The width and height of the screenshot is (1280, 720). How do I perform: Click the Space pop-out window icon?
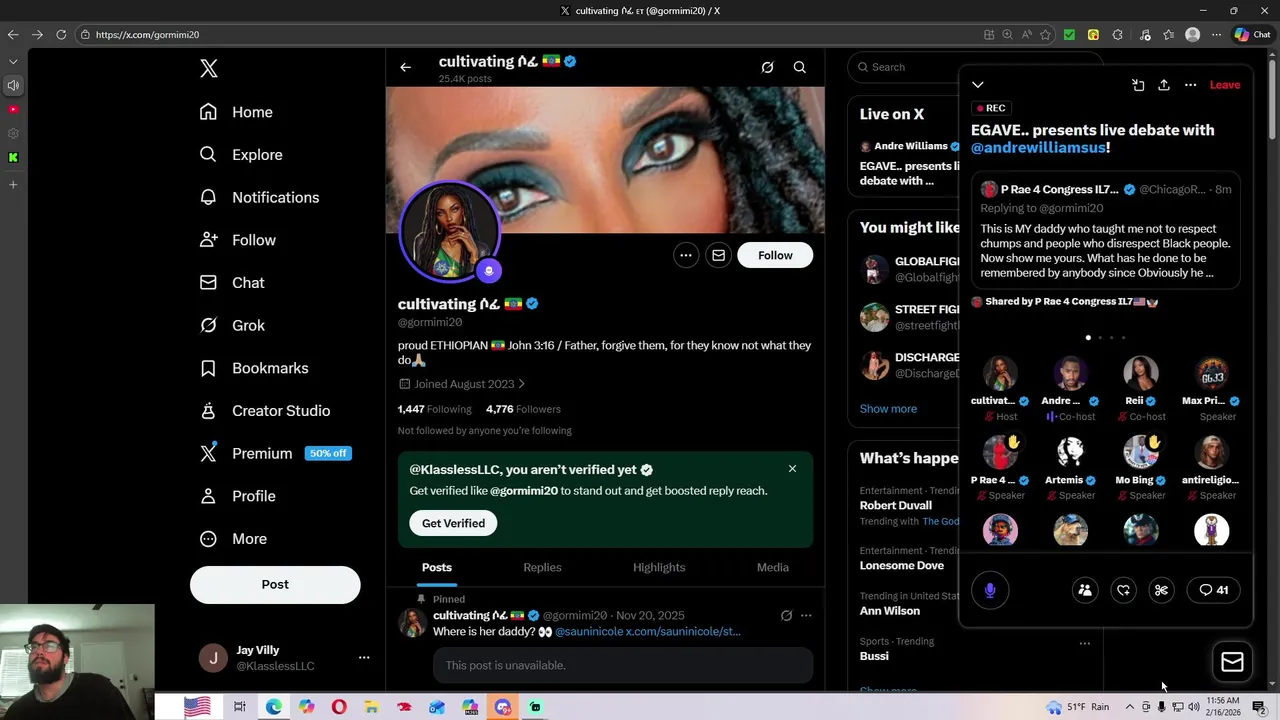pos(1138,85)
